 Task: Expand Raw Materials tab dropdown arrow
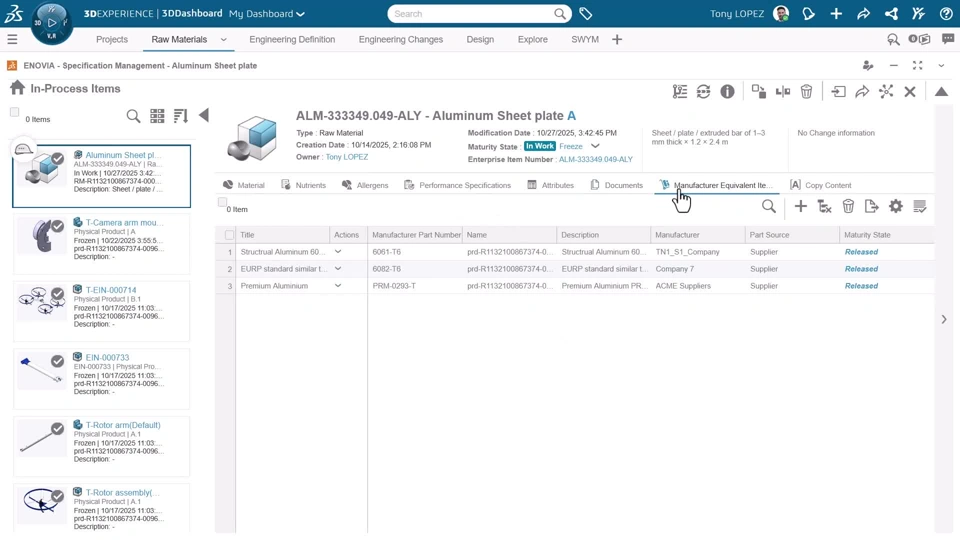coord(223,40)
